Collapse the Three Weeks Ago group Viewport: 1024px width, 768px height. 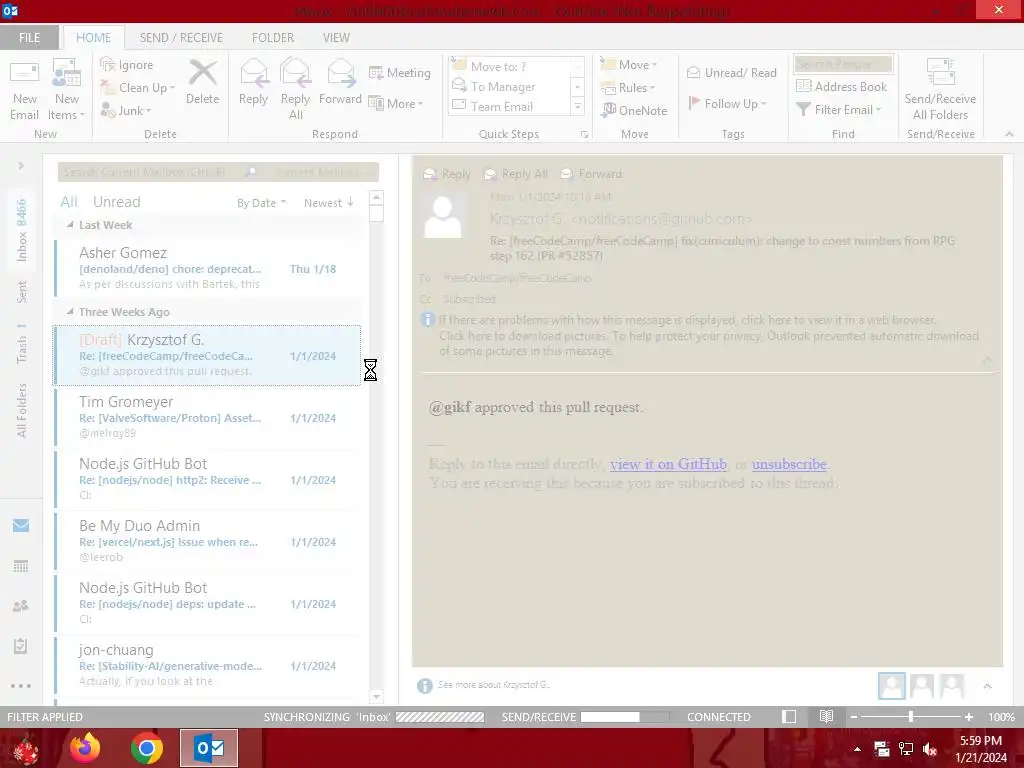point(70,312)
